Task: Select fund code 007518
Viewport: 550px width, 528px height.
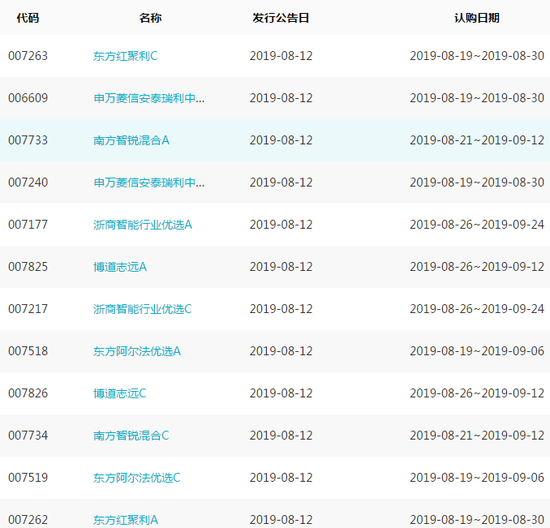Action: coord(28,351)
